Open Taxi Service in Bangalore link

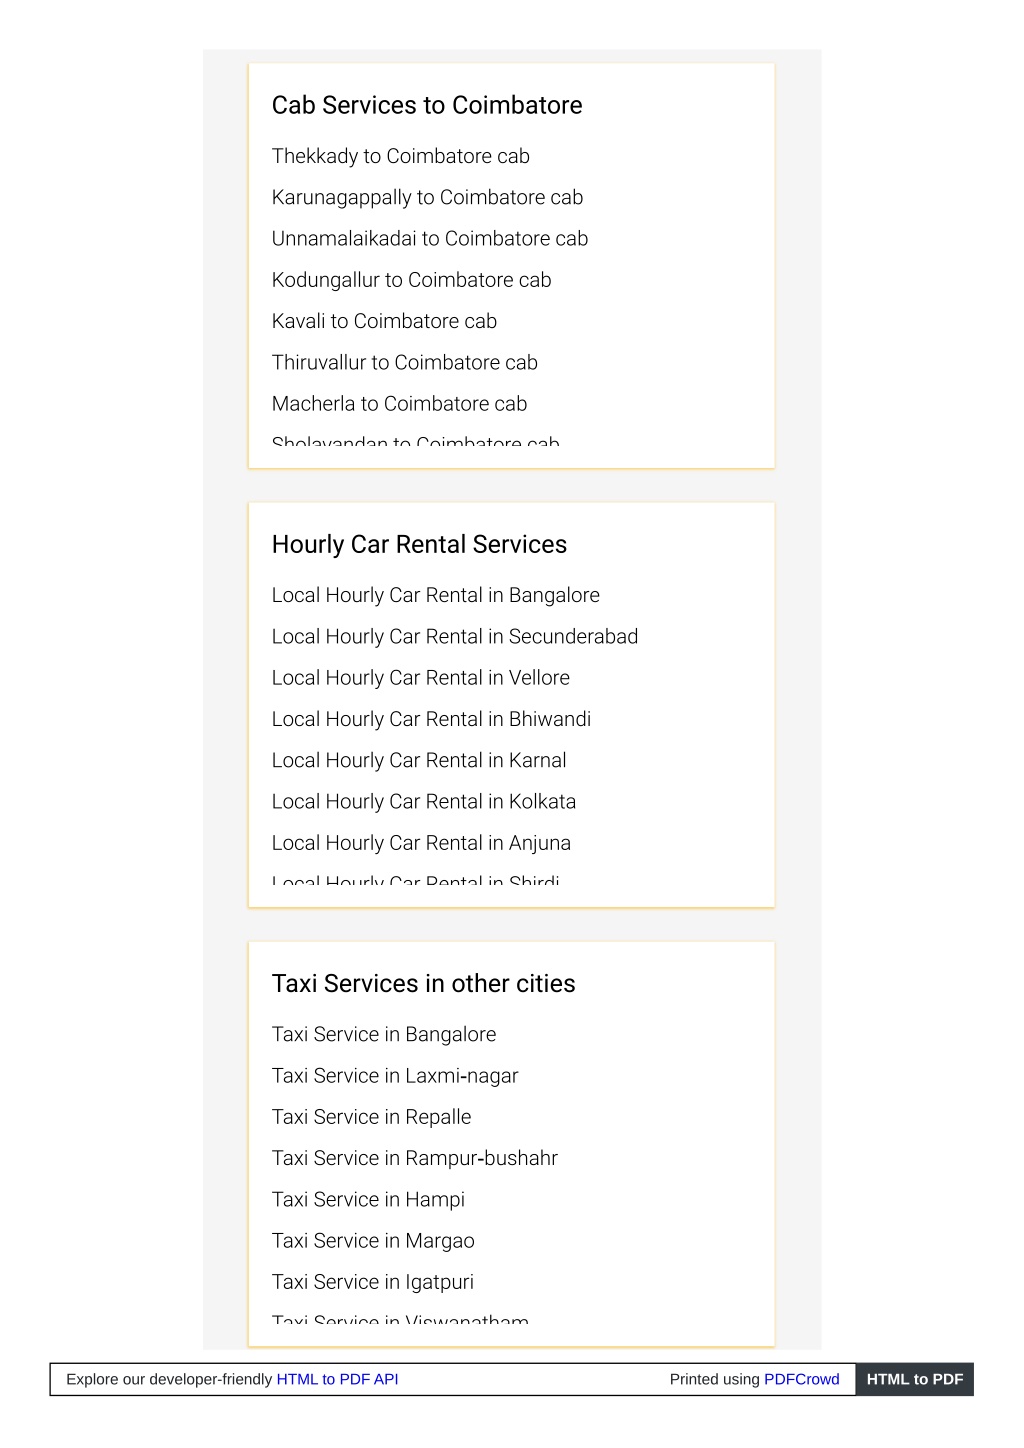click(383, 1035)
